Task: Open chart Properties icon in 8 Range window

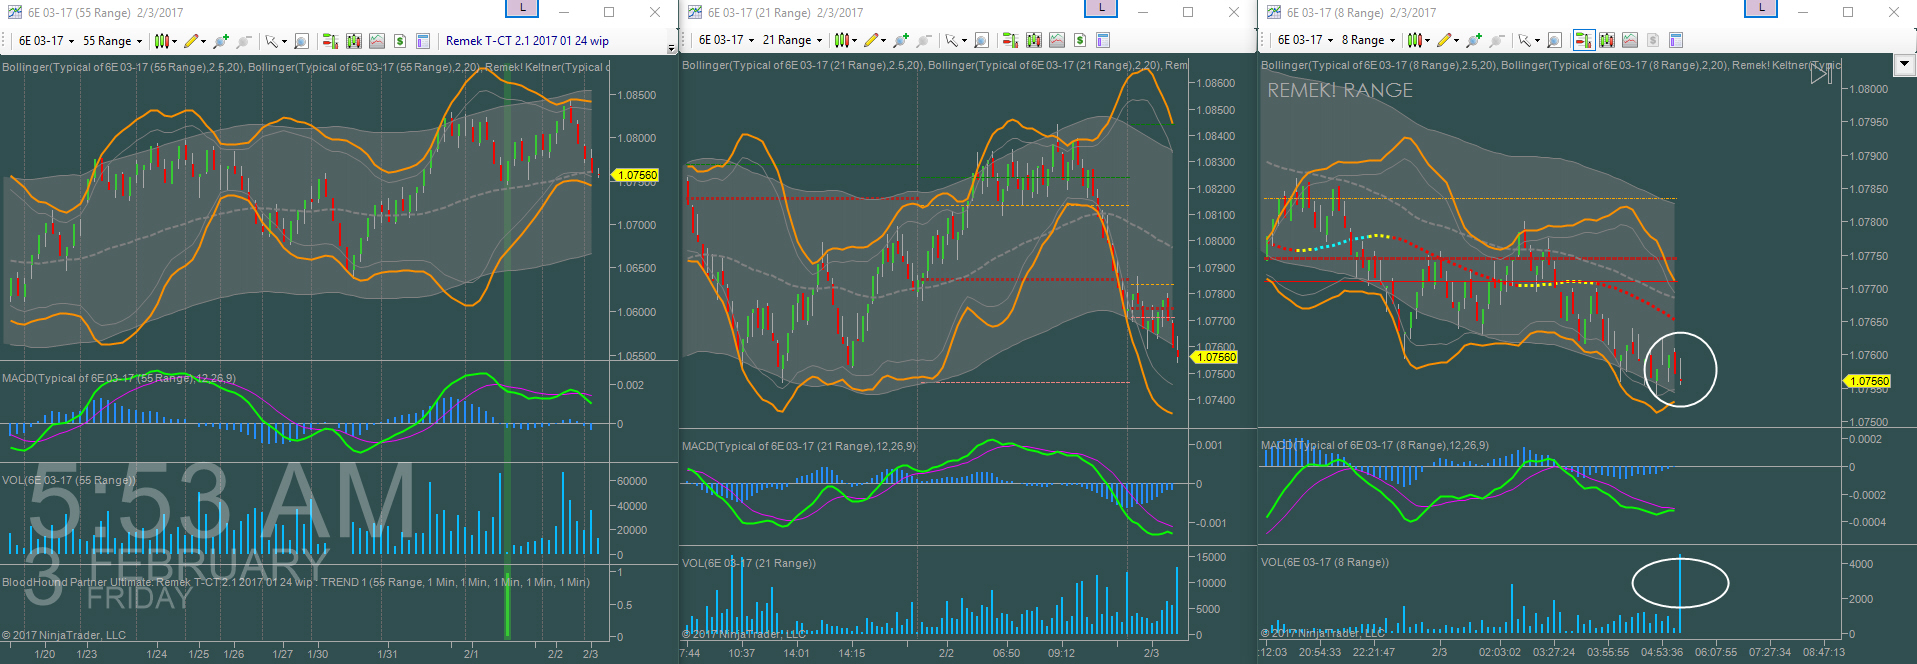Action: (1676, 40)
